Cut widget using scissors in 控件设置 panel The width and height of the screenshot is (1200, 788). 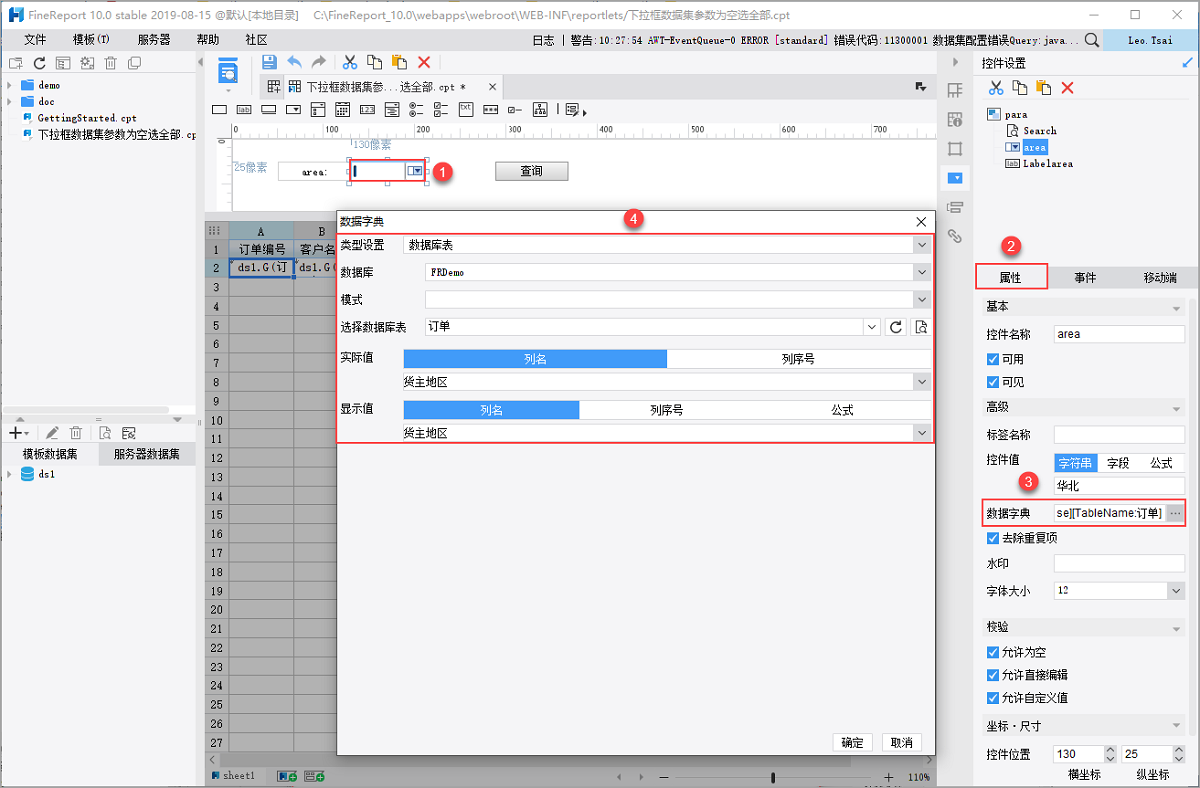pos(995,88)
